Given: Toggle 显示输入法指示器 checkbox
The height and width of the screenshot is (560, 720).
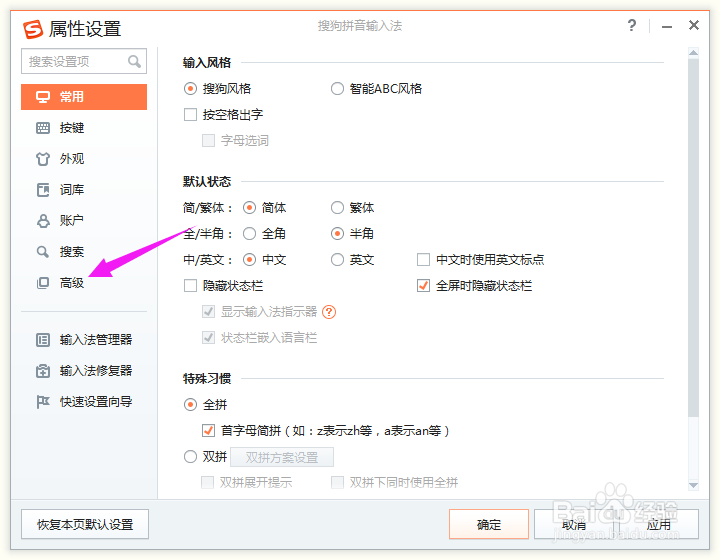Looking at the screenshot, I should click(x=208, y=312).
